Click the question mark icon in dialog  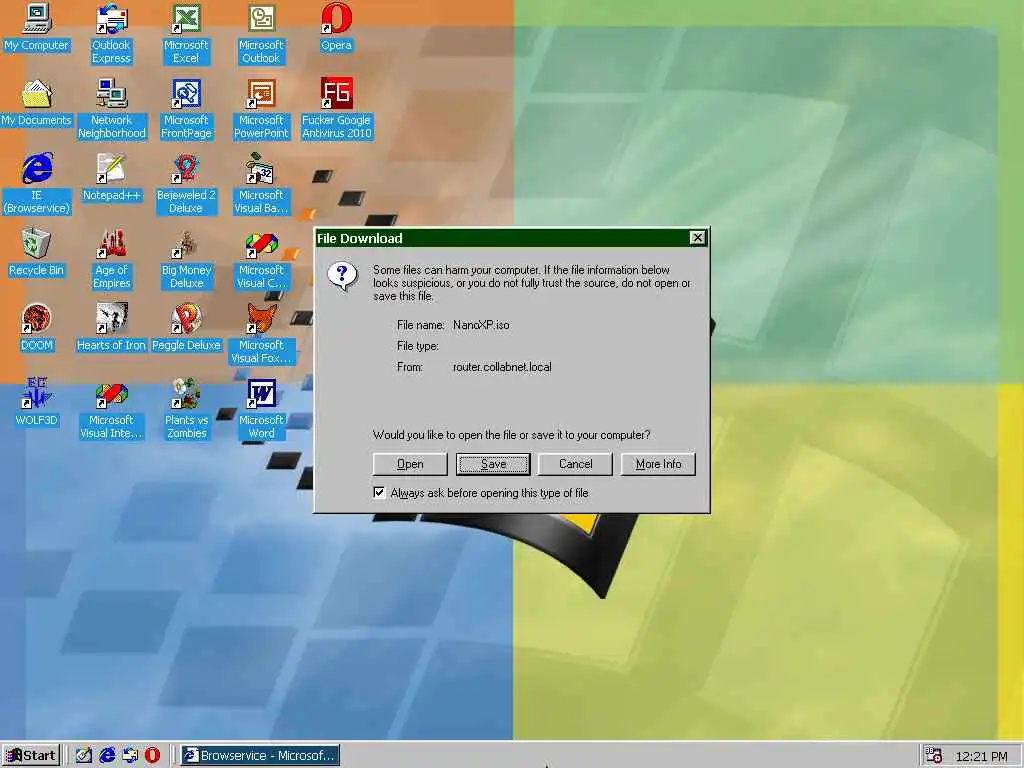343,276
